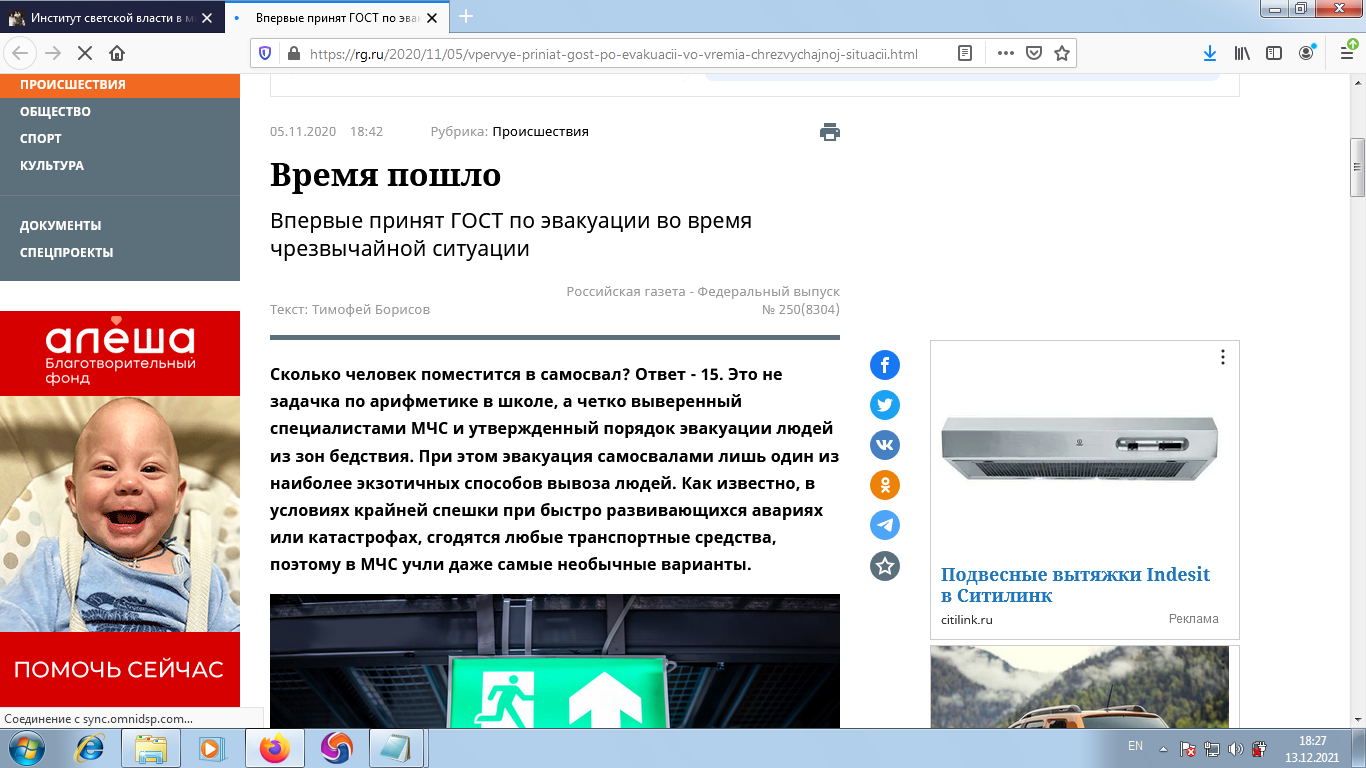Image resolution: width=1366 pixels, height=768 pixels.
Task: Bookmark the page with the star icon
Action: [x=1060, y=53]
